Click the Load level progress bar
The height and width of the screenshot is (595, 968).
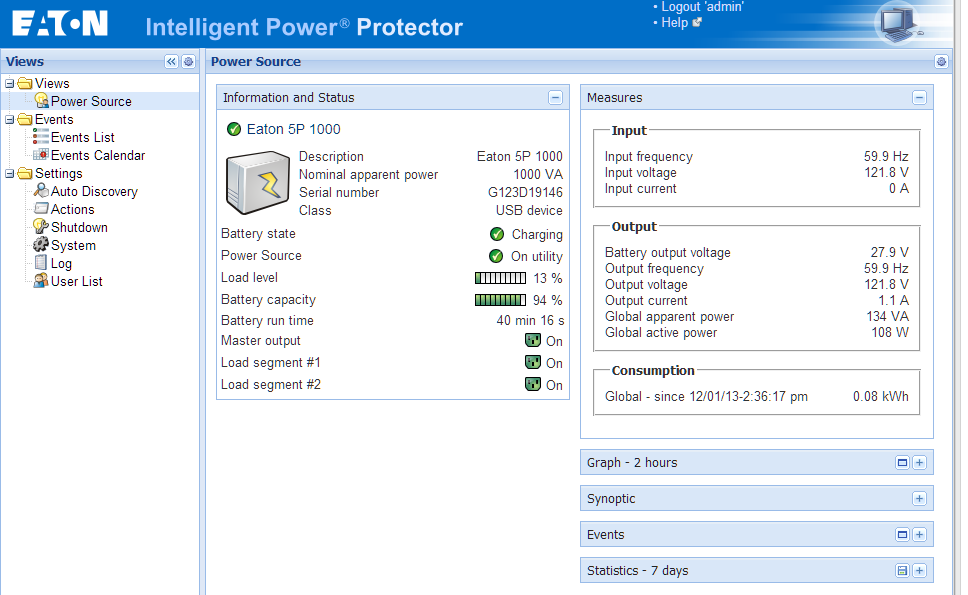pos(500,278)
